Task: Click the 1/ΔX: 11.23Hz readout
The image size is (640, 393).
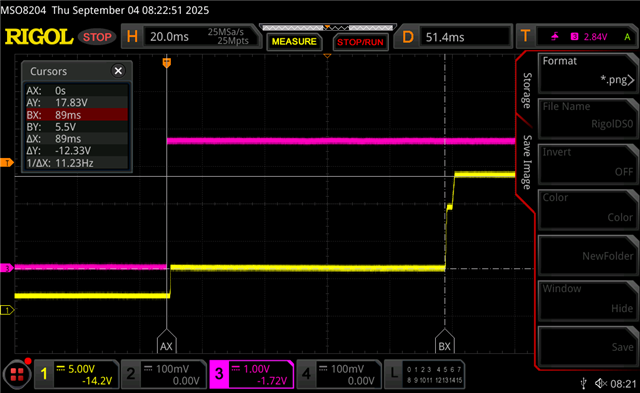Action: tap(77, 163)
